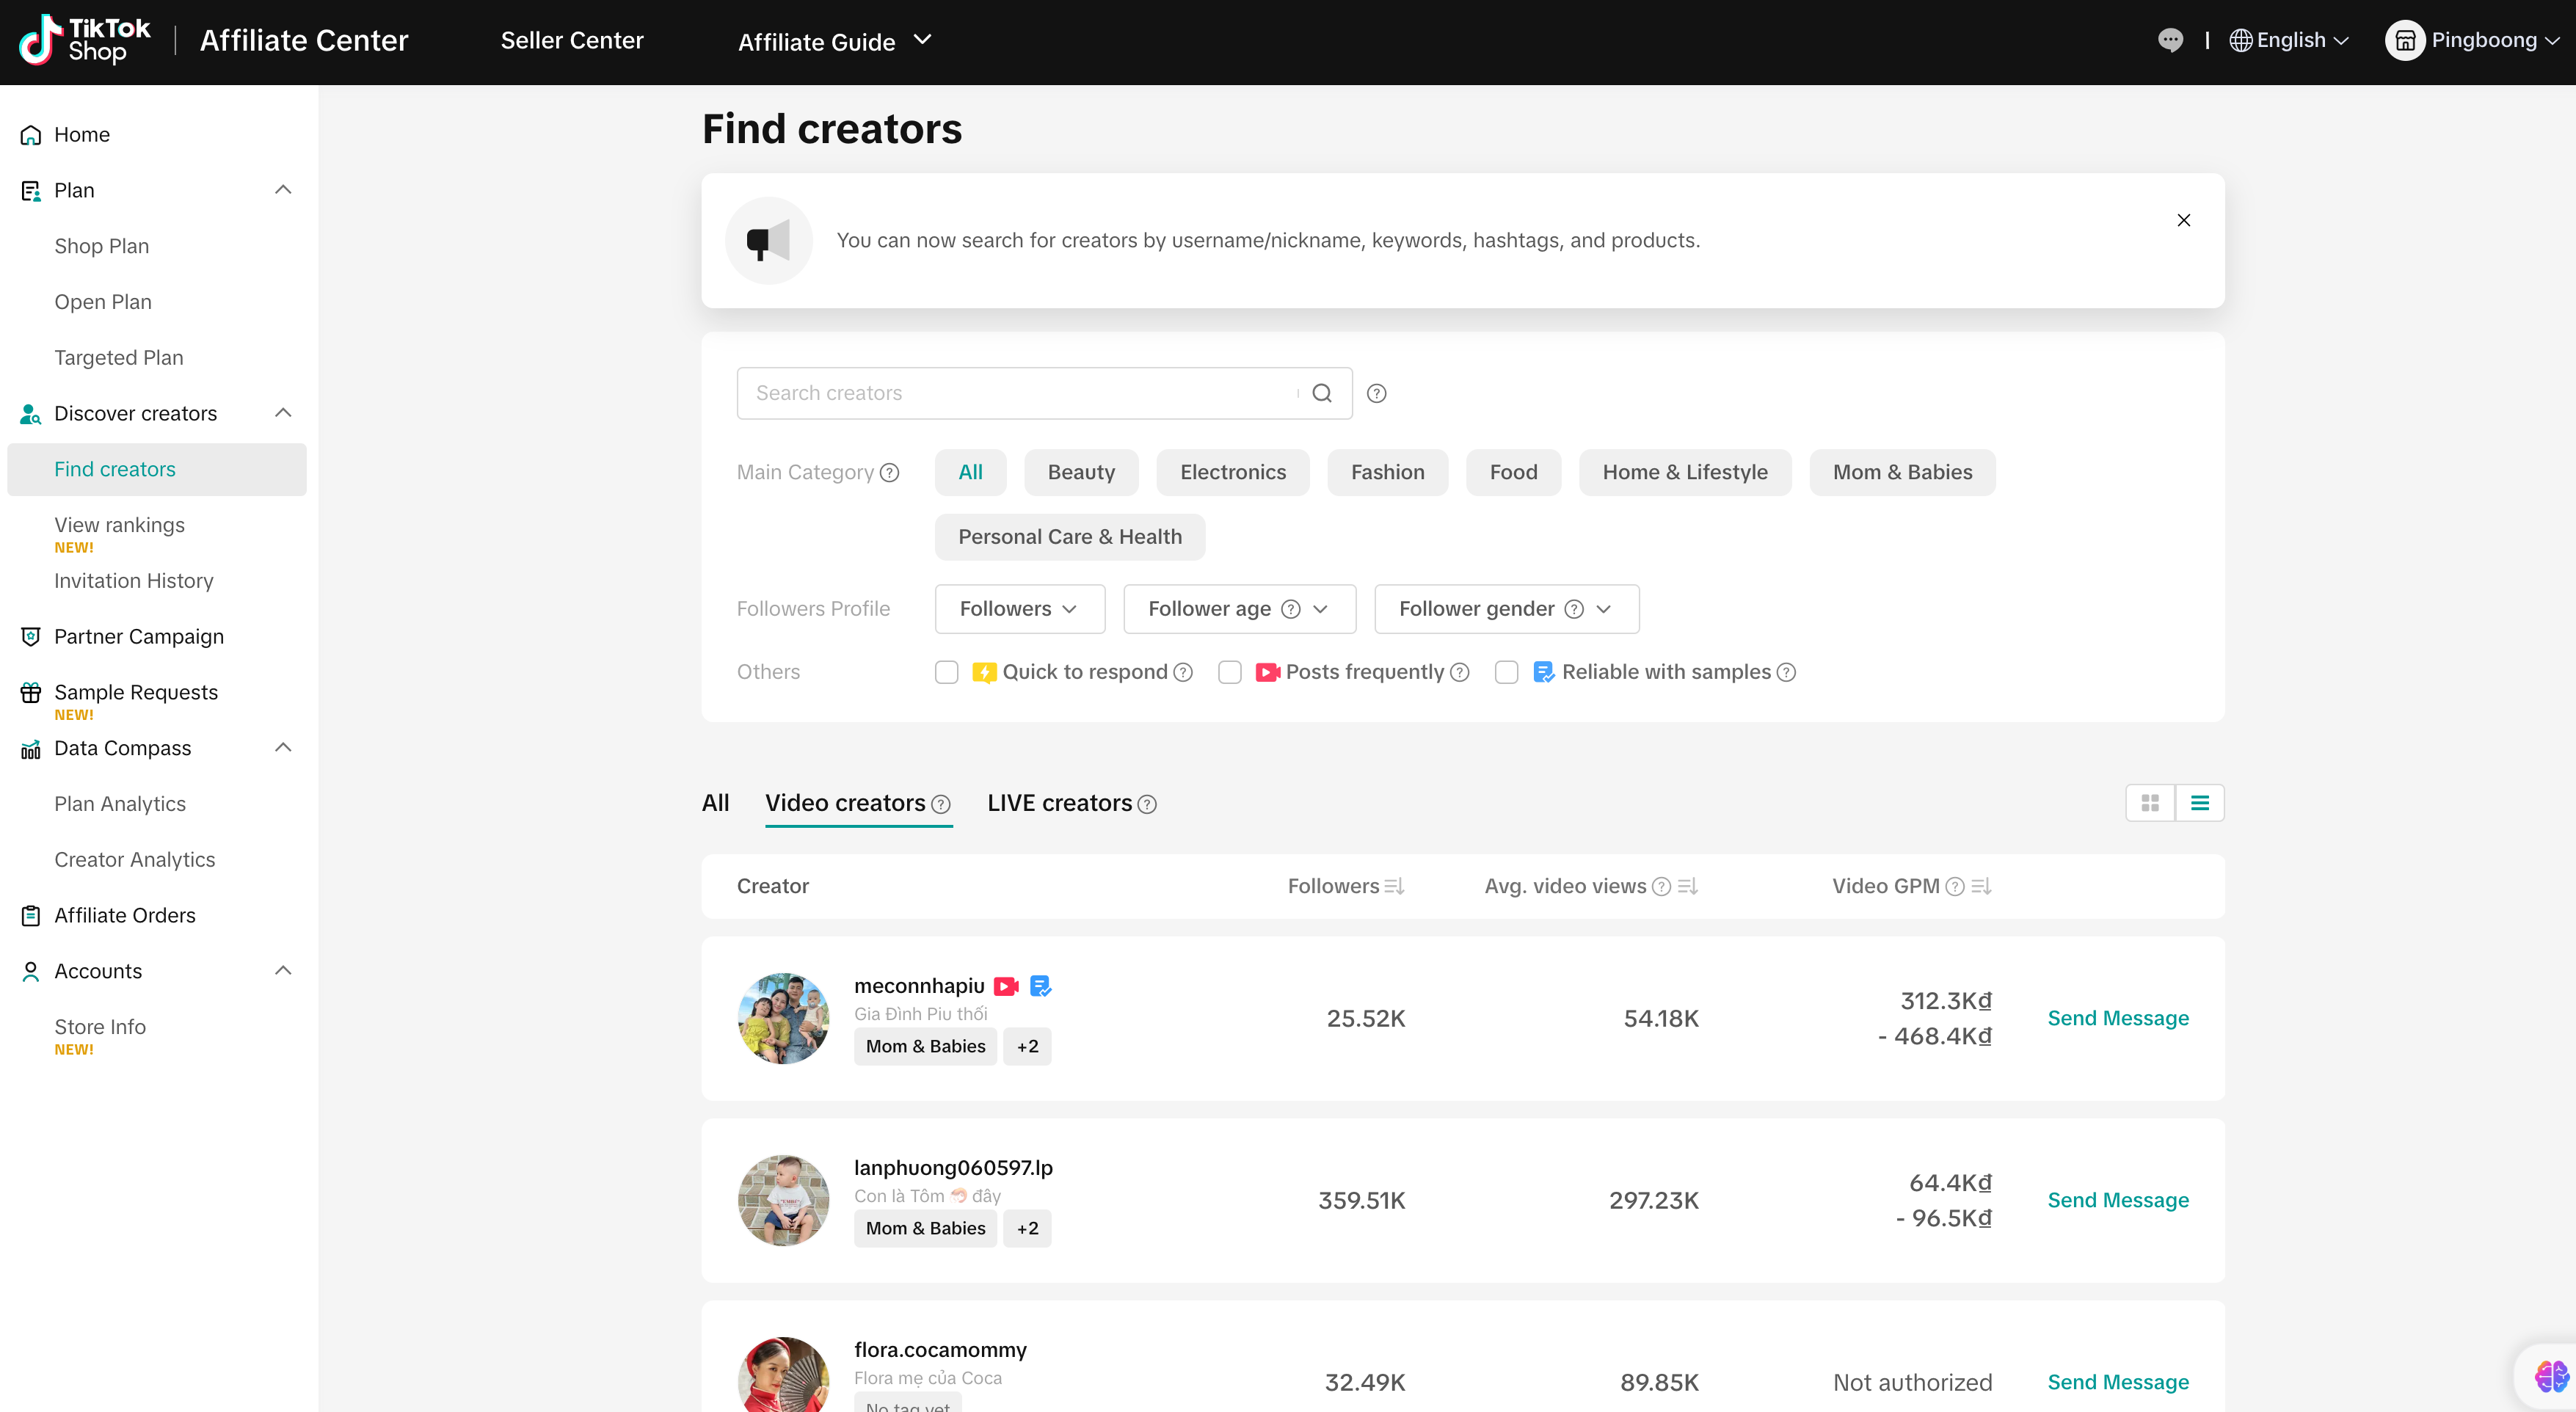Expand the Follower gender dropdown
The width and height of the screenshot is (2576, 1412).
(1505, 609)
